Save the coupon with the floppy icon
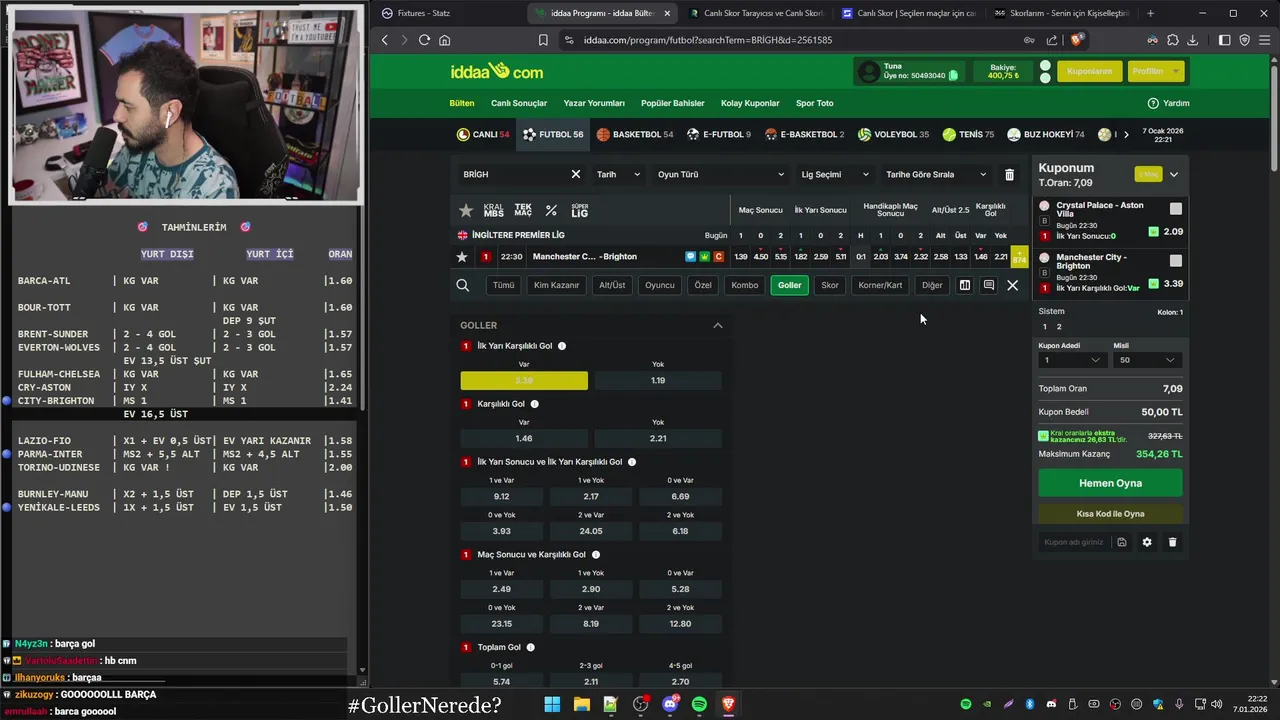This screenshot has height=720, width=1280. 1122,542
